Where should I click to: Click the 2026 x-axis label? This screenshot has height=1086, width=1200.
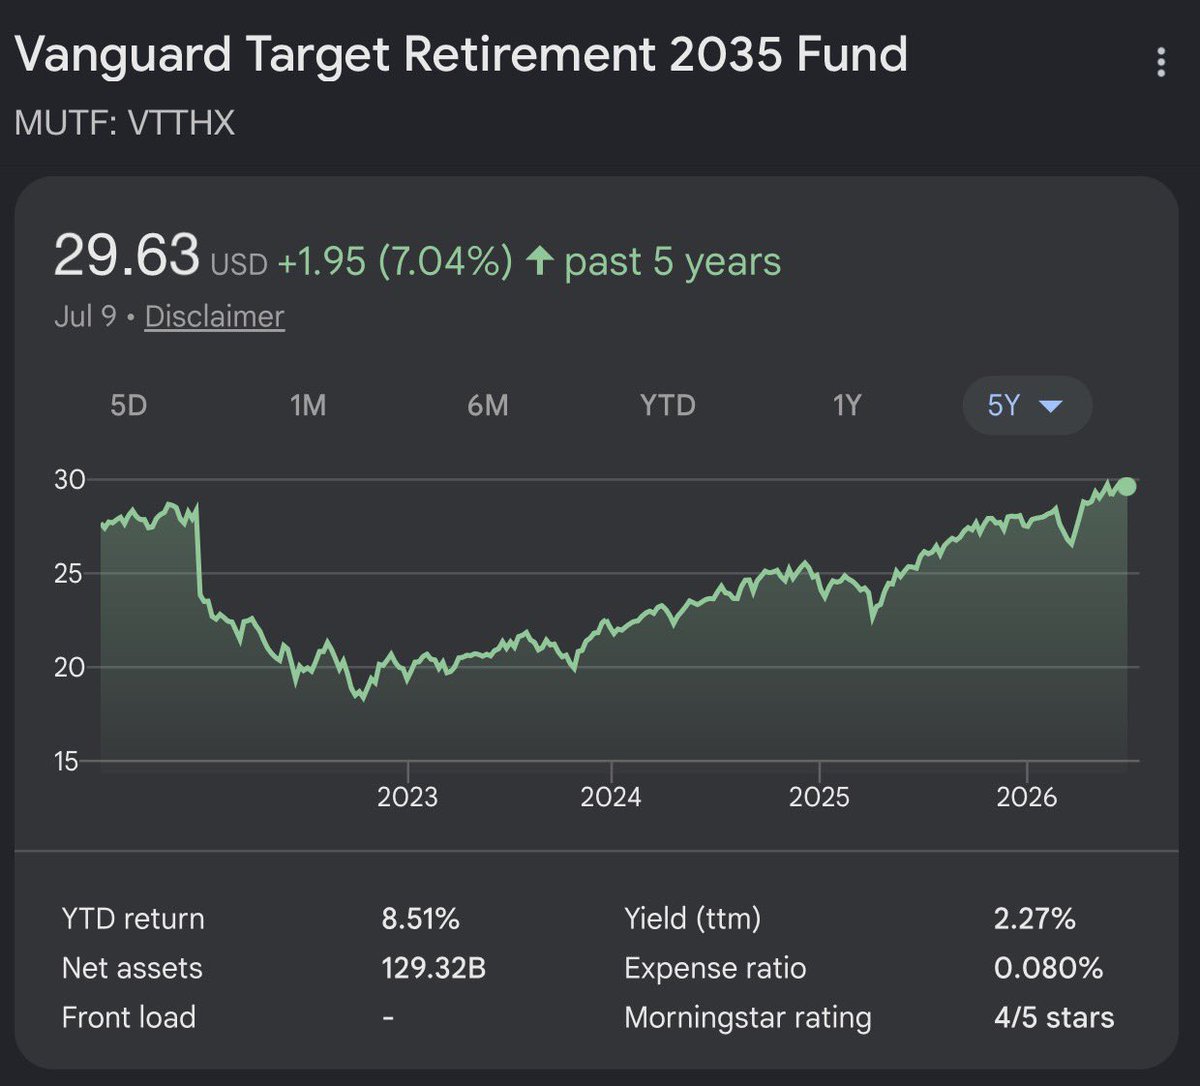tap(1027, 797)
